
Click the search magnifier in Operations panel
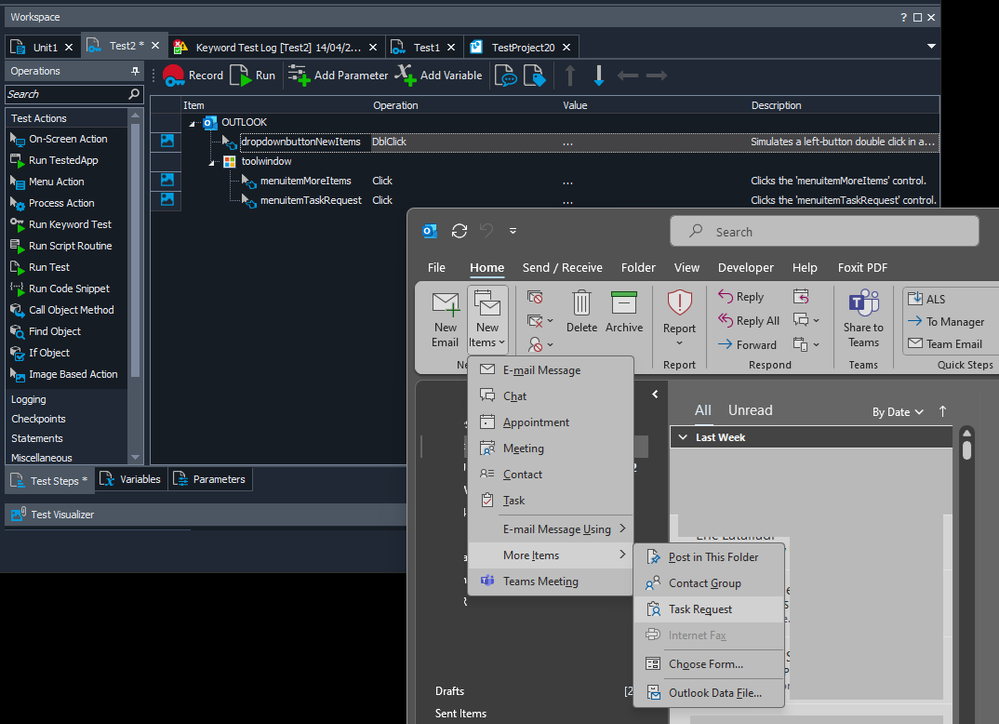(134, 94)
